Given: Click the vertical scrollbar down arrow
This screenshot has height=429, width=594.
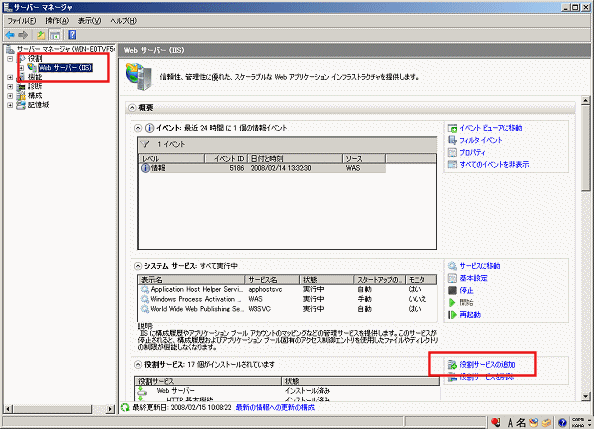Looking at the screenshot, I should pyautogui.click(x=586, y=396).
